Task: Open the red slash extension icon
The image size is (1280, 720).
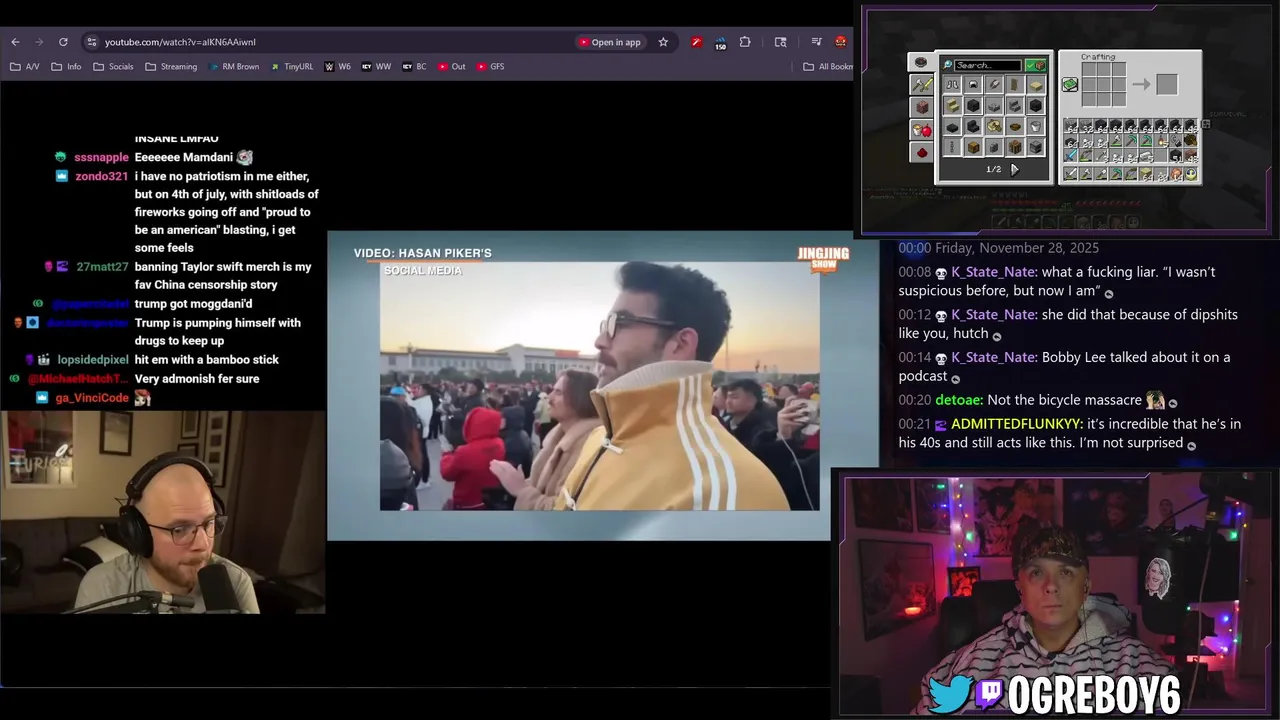Action: pyautogui.click(x=696, y=42)
